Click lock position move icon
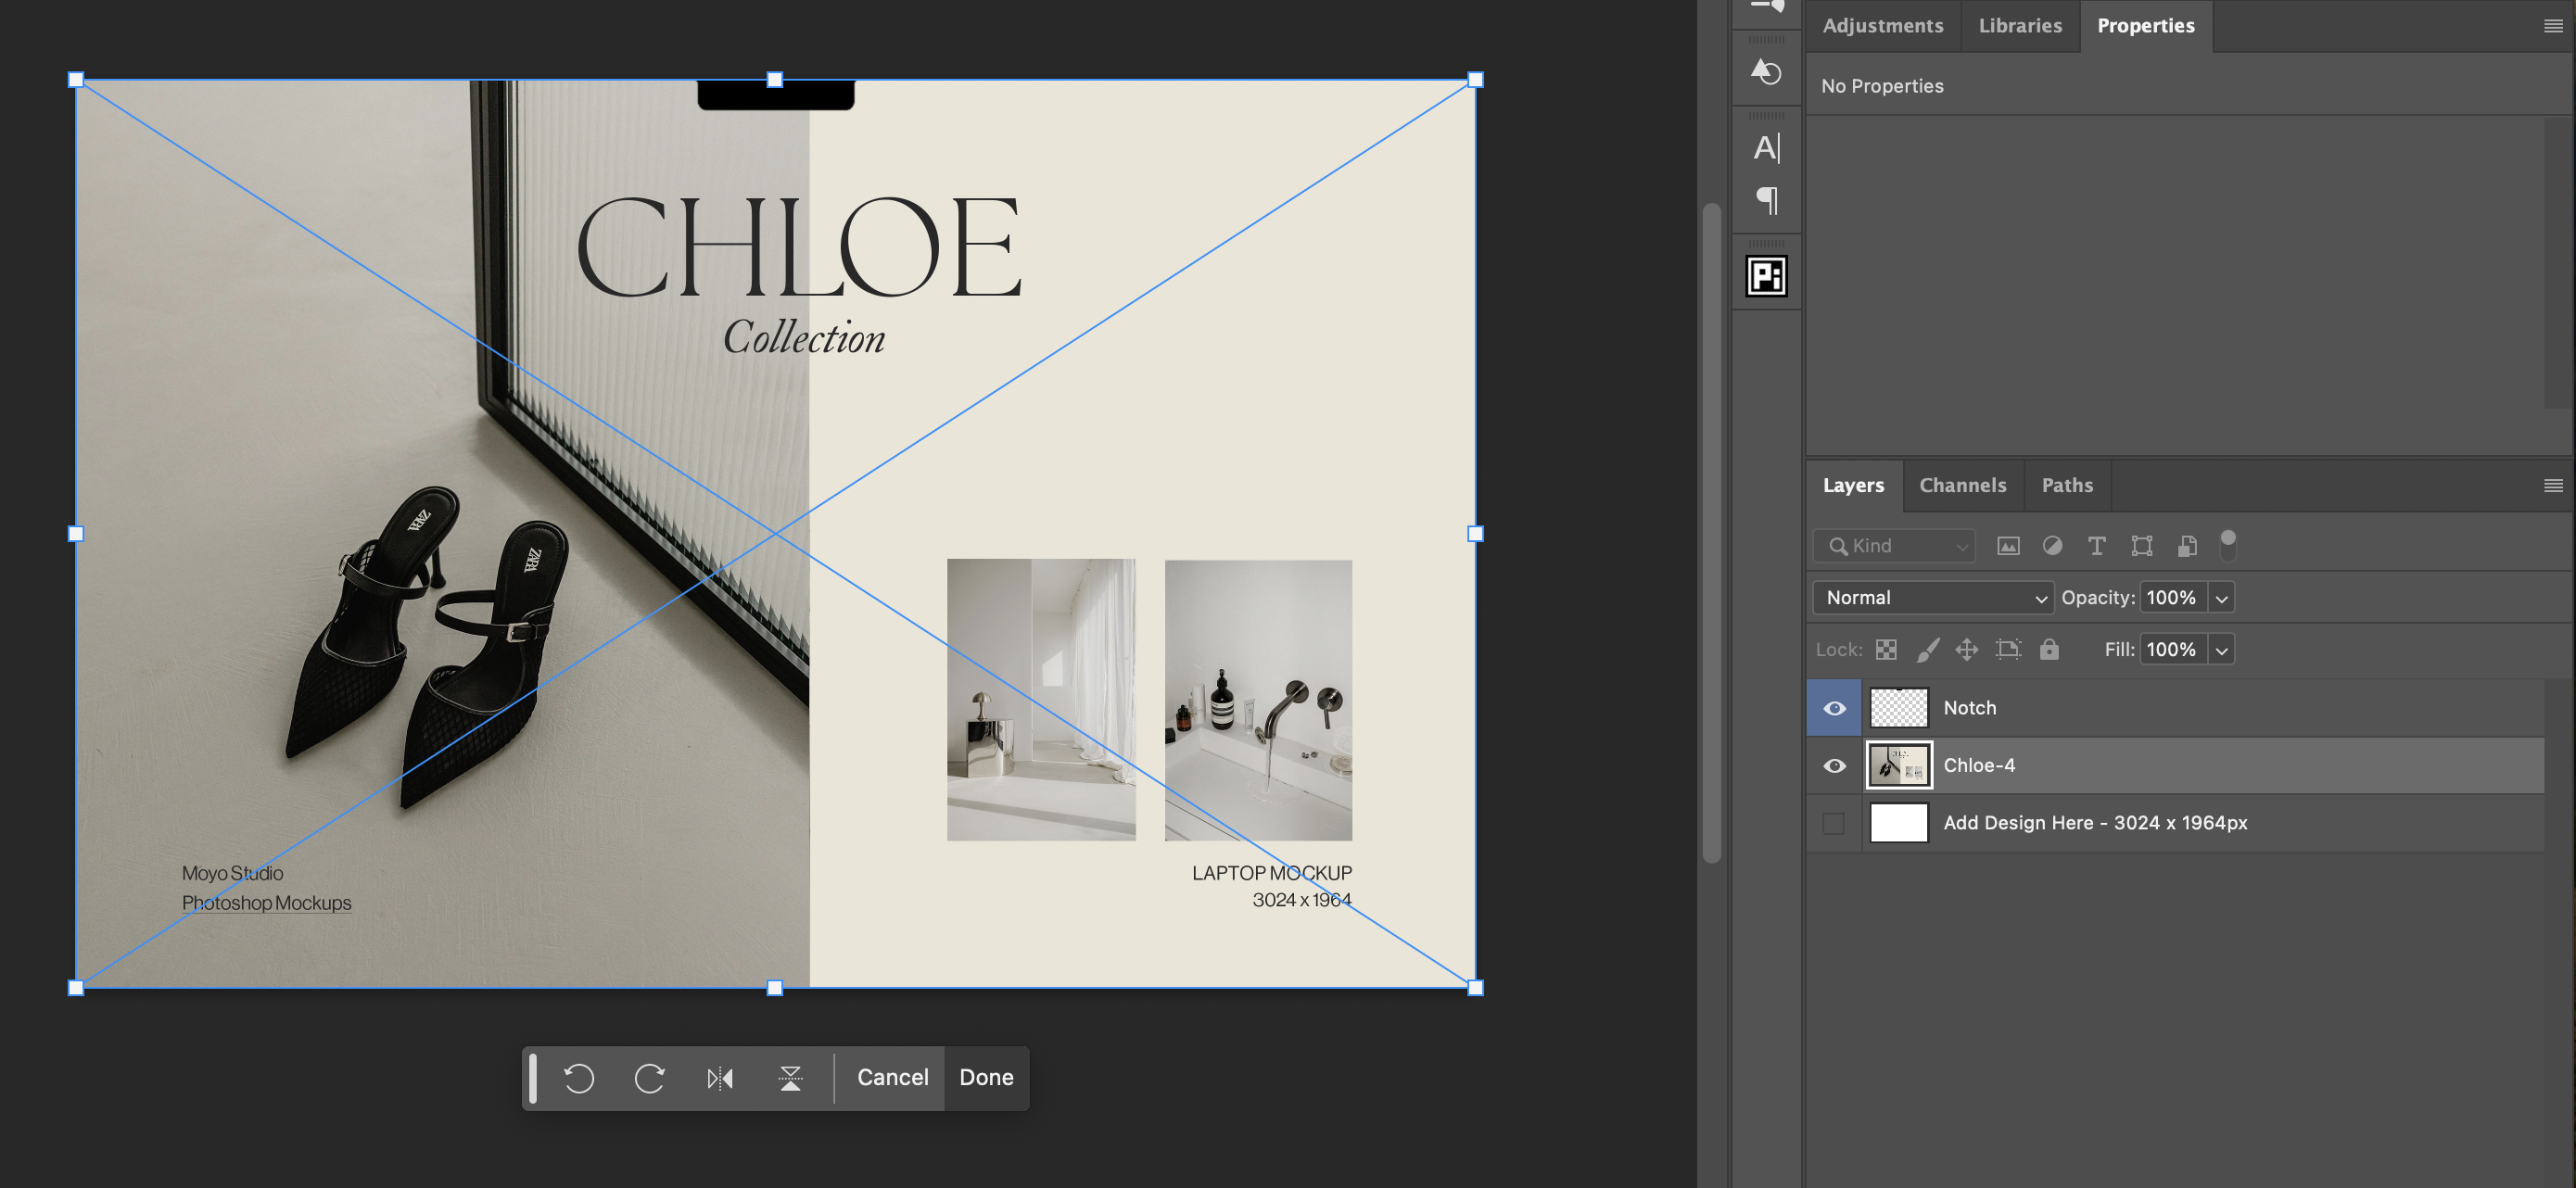2576x1188 pixels. [x=1966, y=650]
